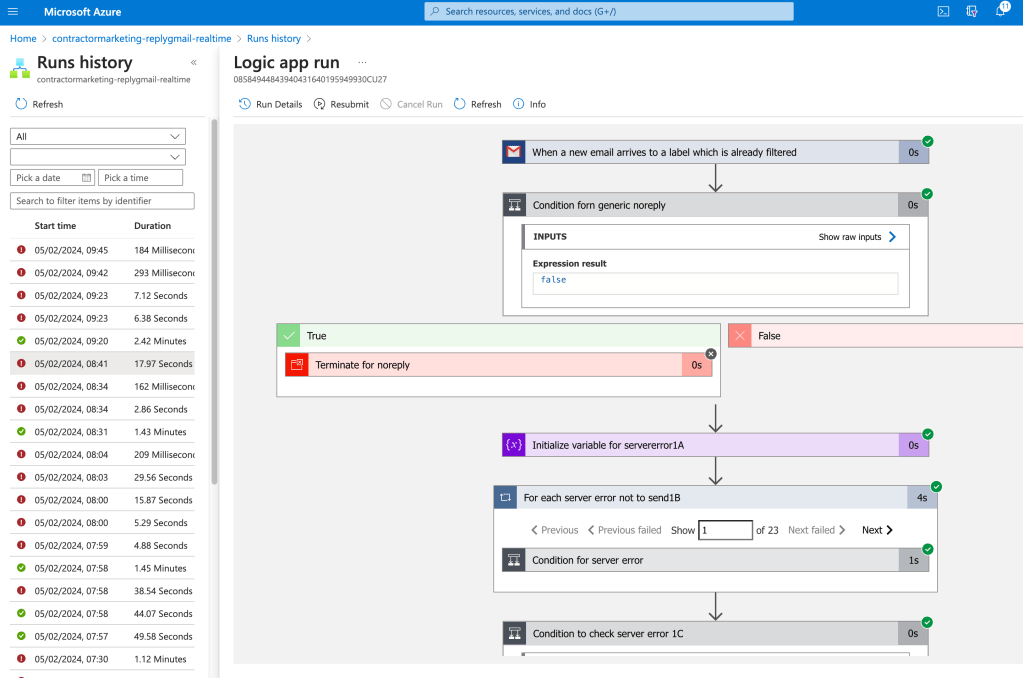The height and width of the screenshot is (678, 1023).
Task: Select the 44.07 Seconds run
Action: point(102,613)
